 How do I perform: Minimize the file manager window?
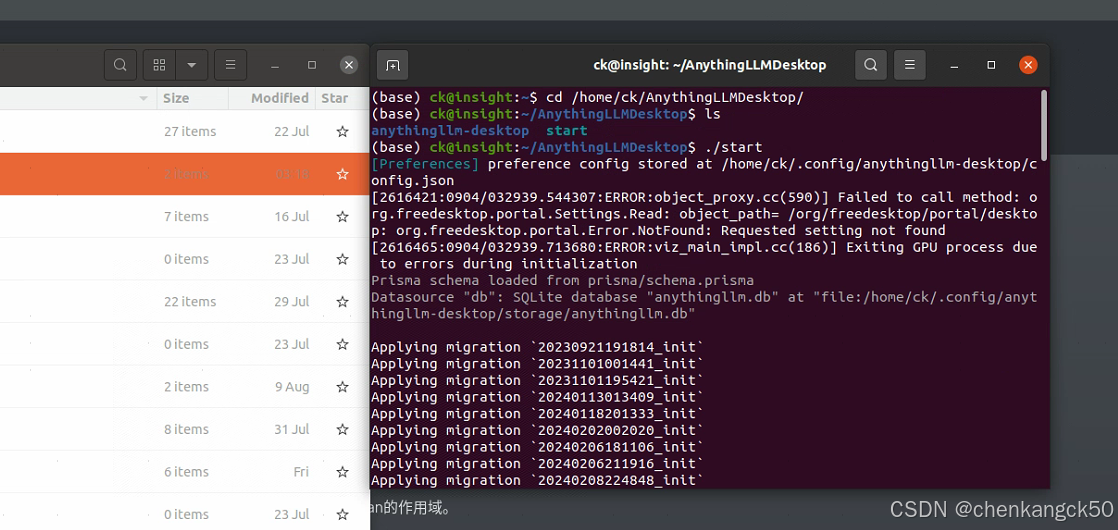coord(275,65)
